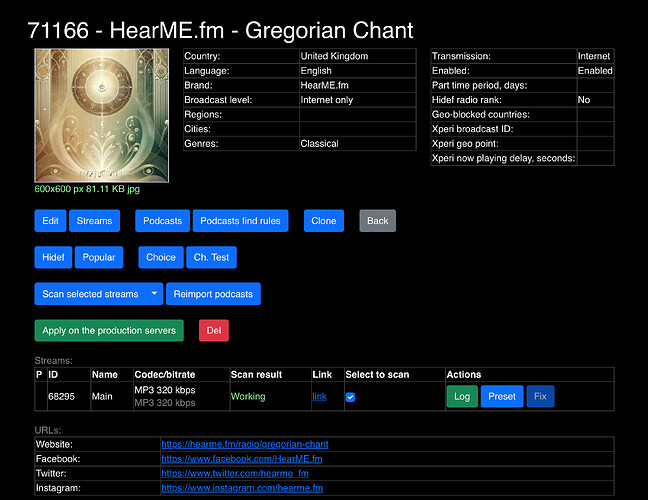Uncheck Select to scan for stream 68295
Screen dimensions: 648x500
[x=350, y=397]
